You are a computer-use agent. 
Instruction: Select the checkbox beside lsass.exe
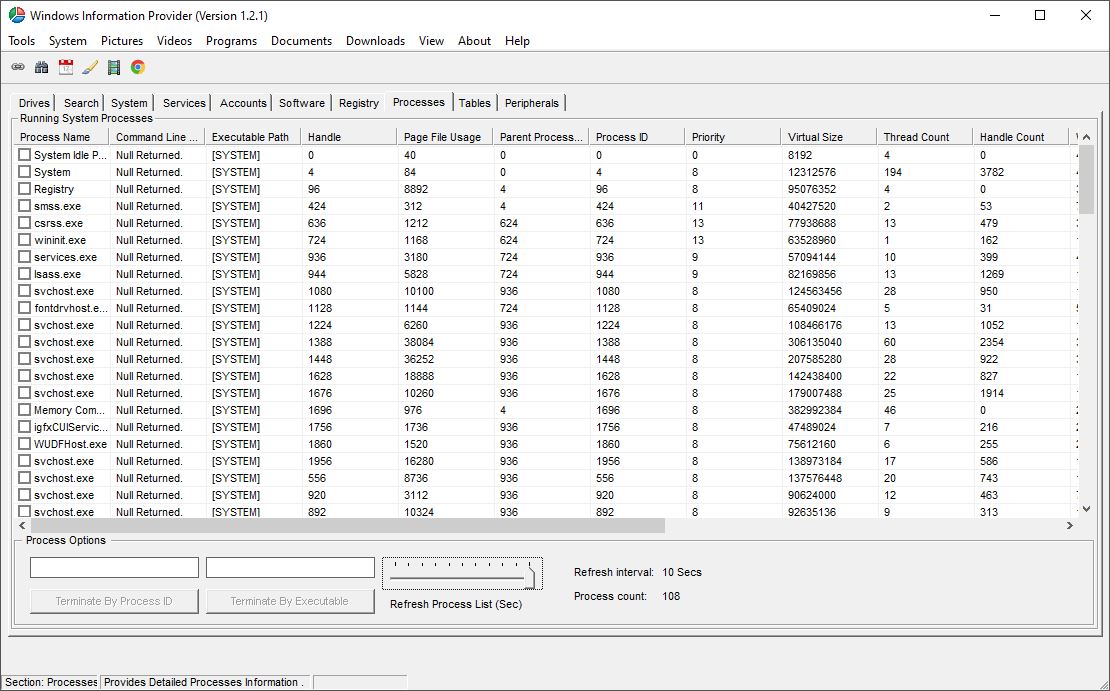[24, 273]
